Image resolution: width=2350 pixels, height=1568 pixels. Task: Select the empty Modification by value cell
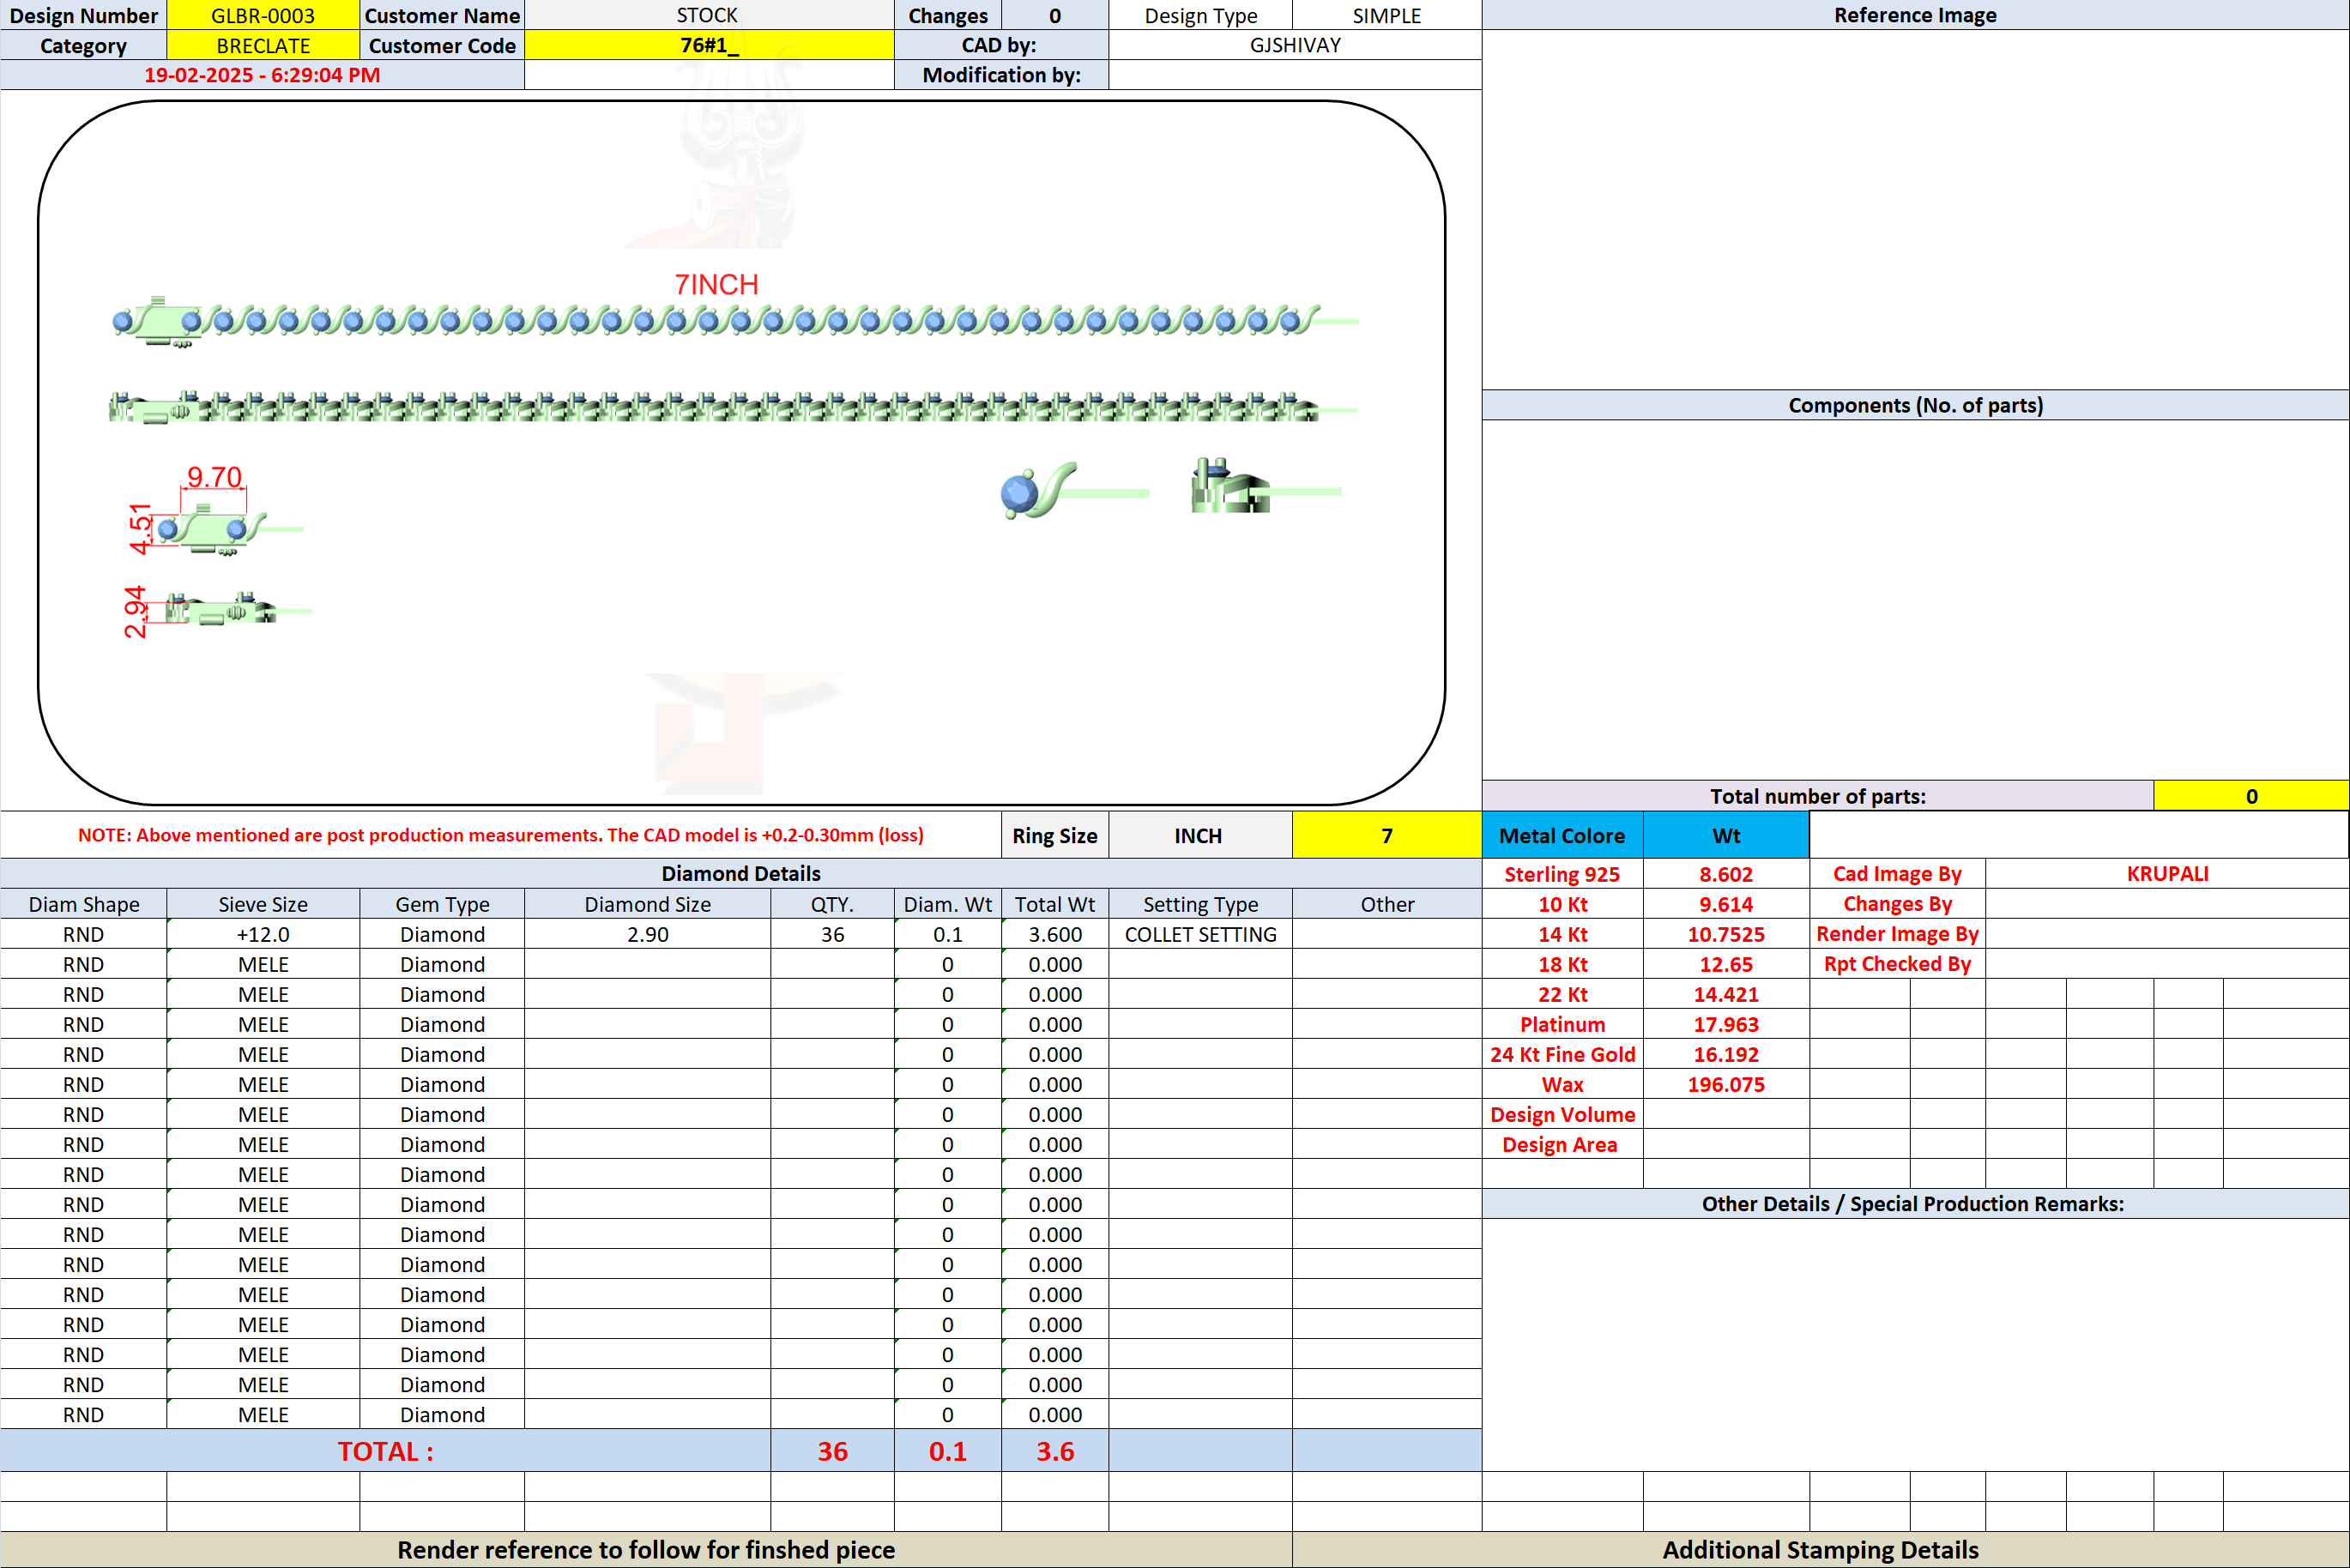pos(1295,75)
